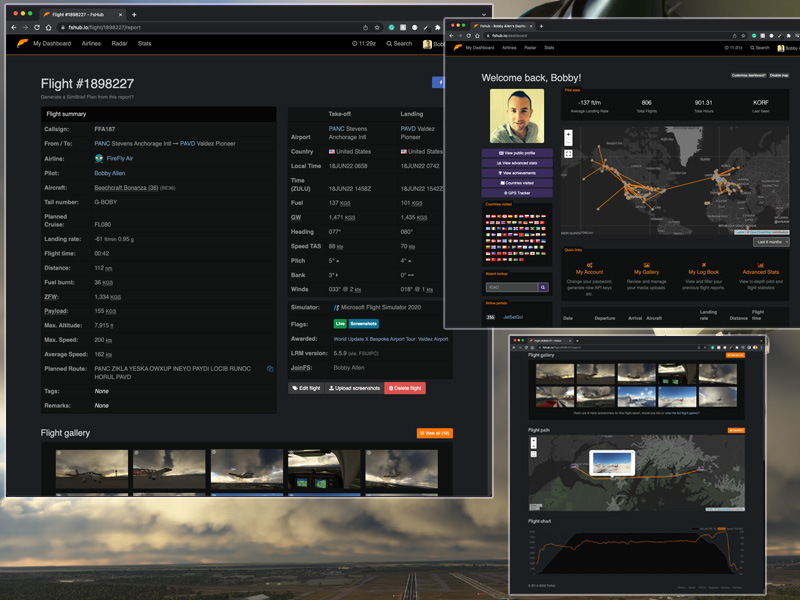Open the Last 6 months map range dropdown

pyautogui.click(x=771, y=242)
